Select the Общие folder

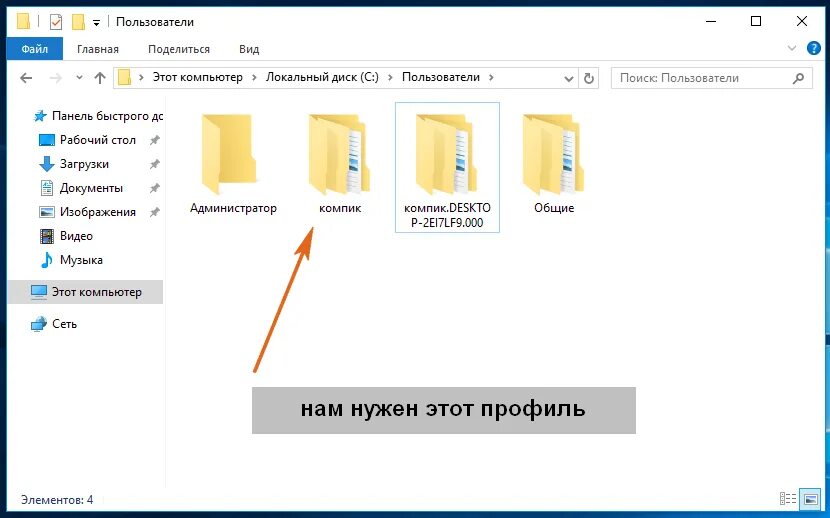[554, 164]
